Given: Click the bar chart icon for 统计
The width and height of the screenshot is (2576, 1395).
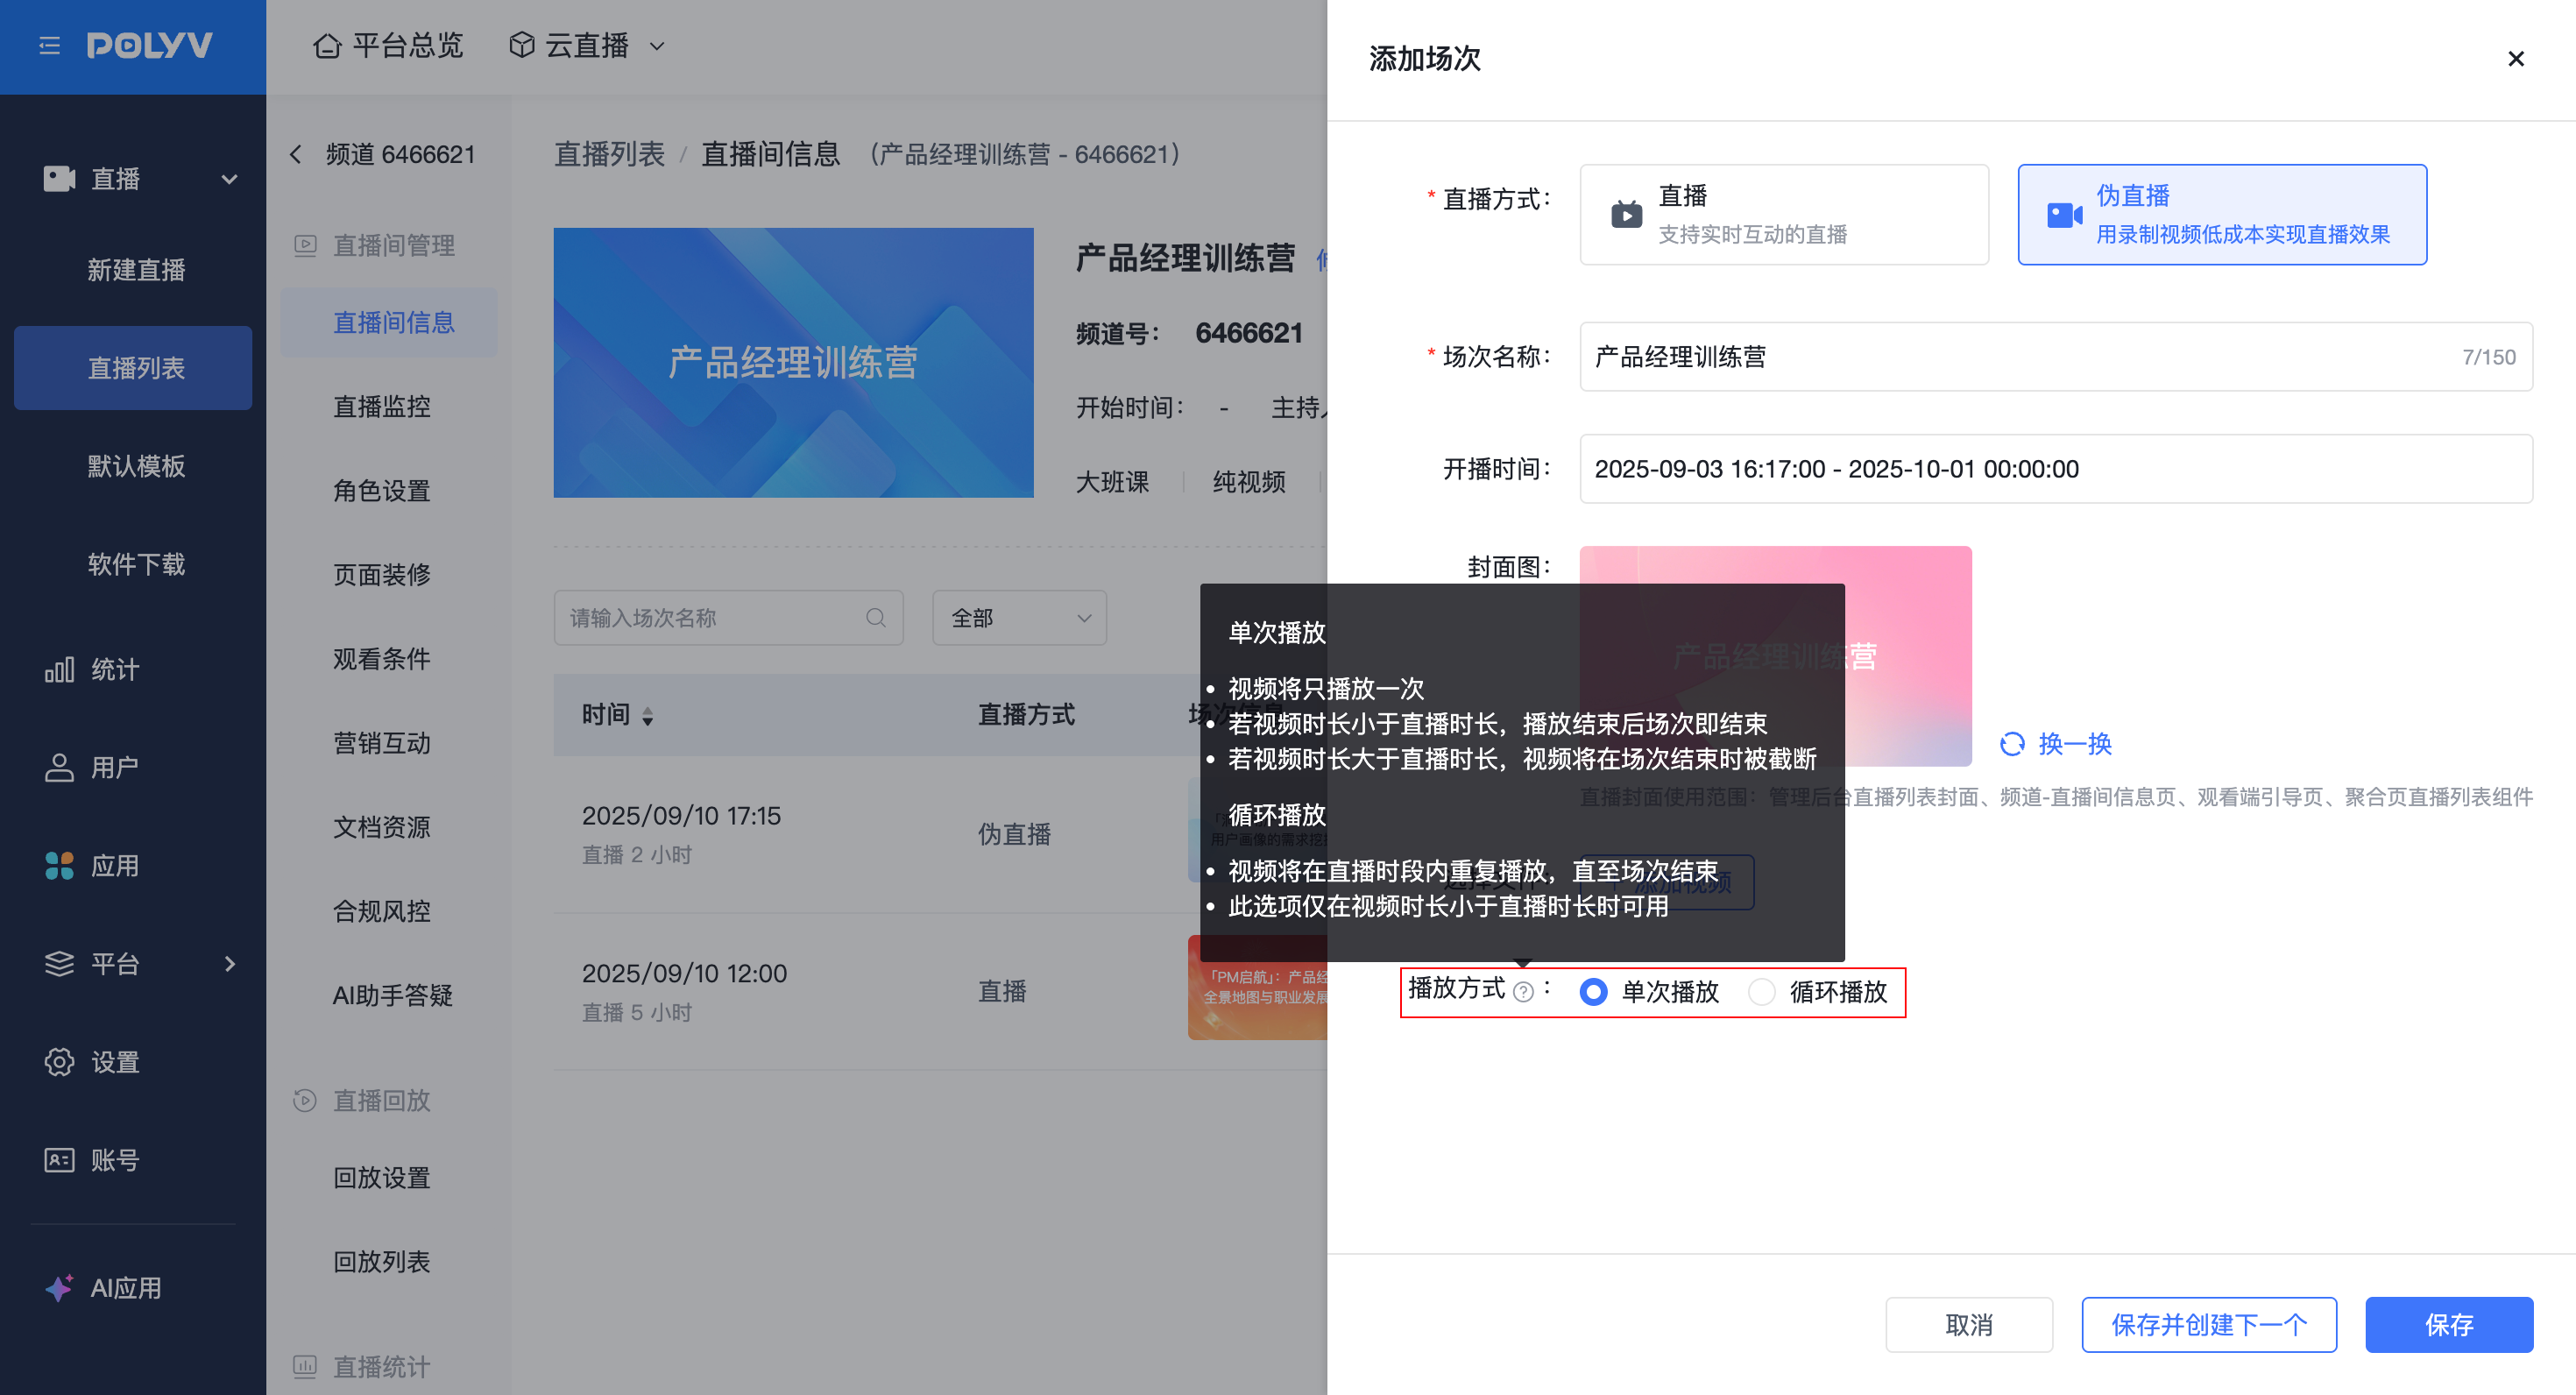Looking at the screenshot, I should pos(59,670).
